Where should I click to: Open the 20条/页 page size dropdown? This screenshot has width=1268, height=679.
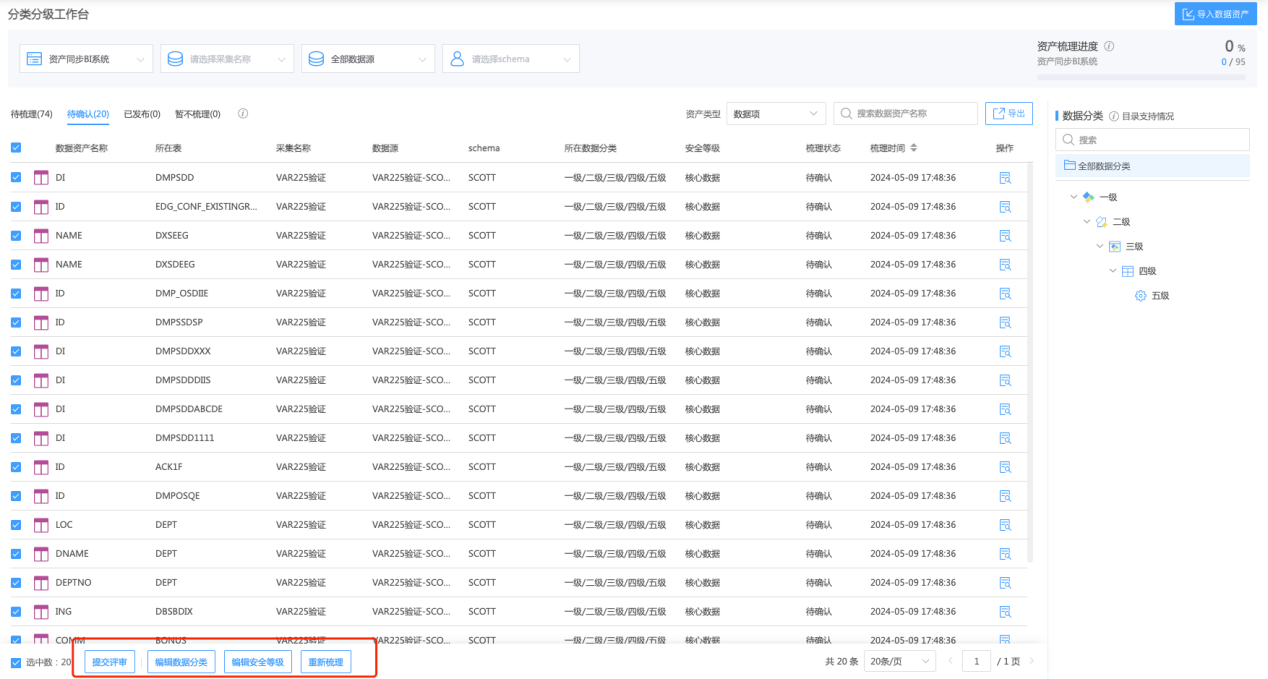900,661
